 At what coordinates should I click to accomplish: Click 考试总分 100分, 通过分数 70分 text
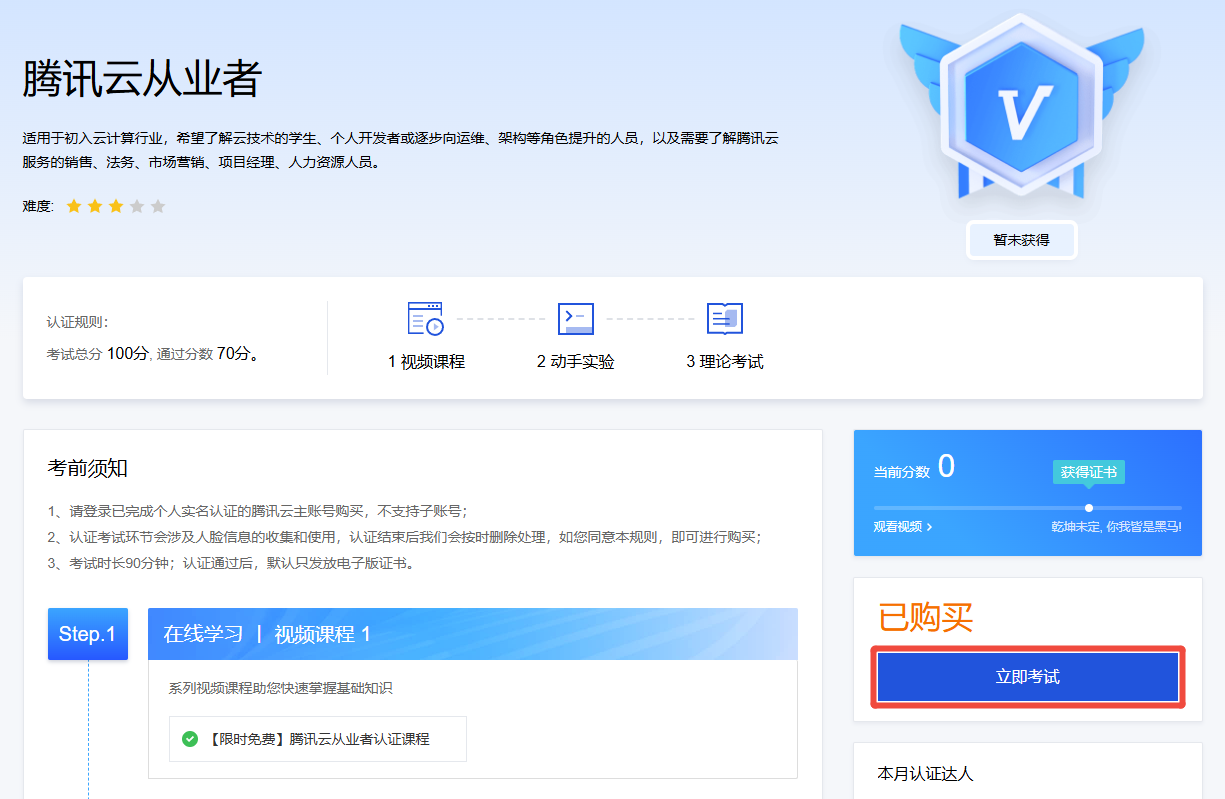[x=153, y=353]
